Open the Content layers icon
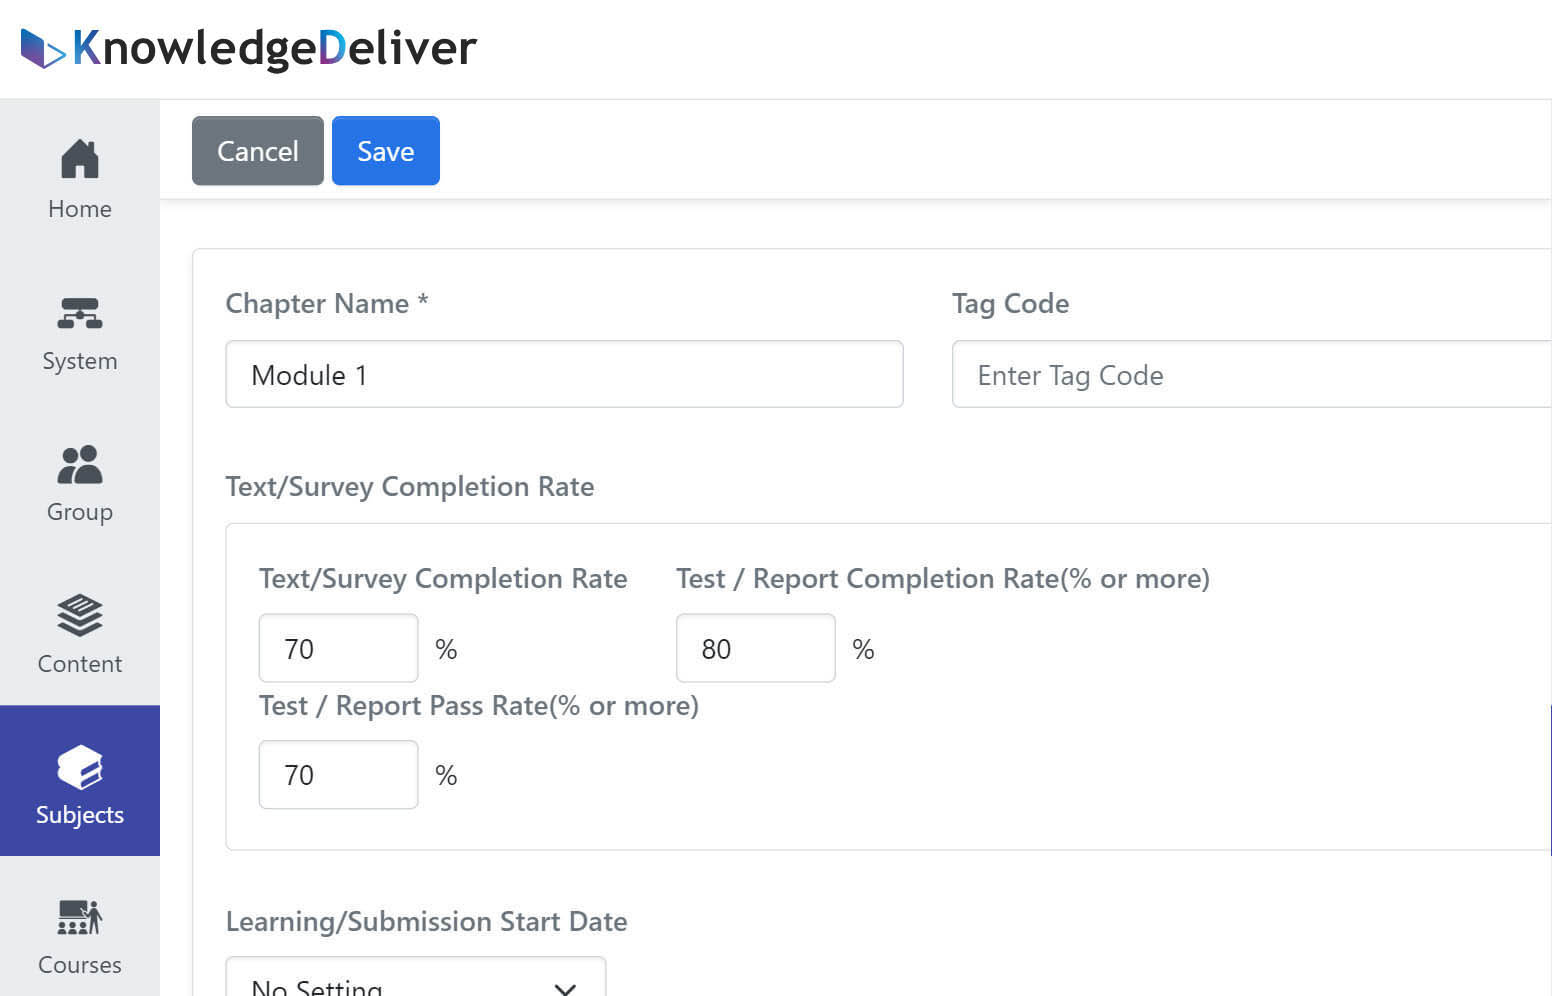Image resolution: width=1552 pixels, height=996 pixels. 80,616
